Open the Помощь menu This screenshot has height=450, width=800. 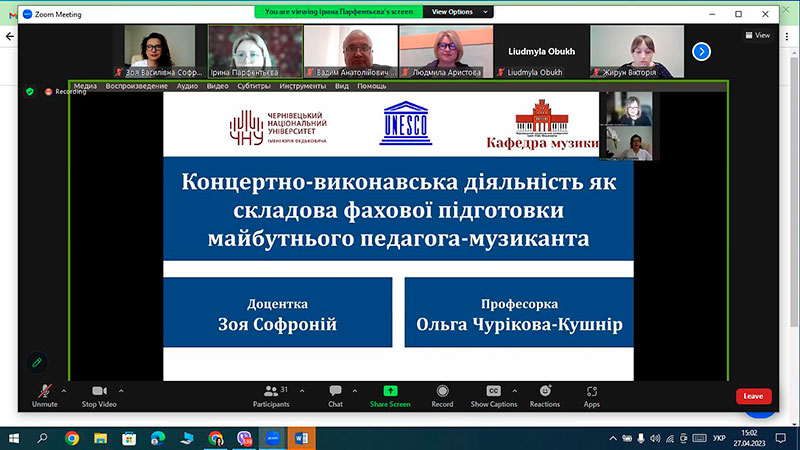point(371,86)
